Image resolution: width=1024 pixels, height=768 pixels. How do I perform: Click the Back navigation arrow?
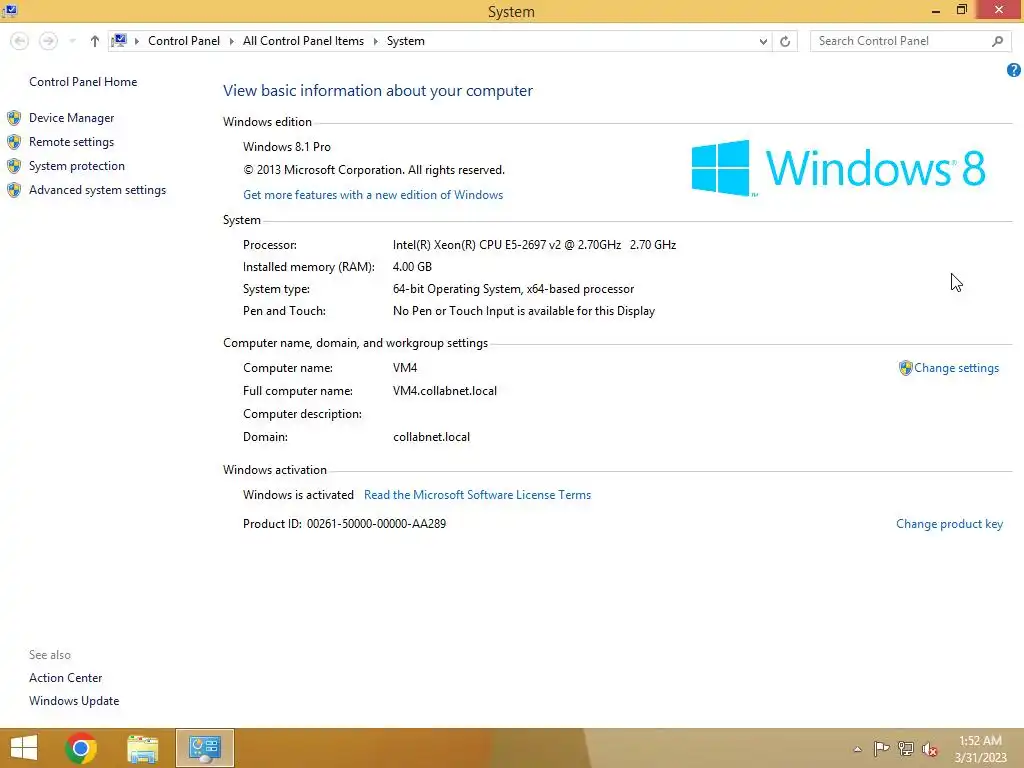(x=20, y=41)
